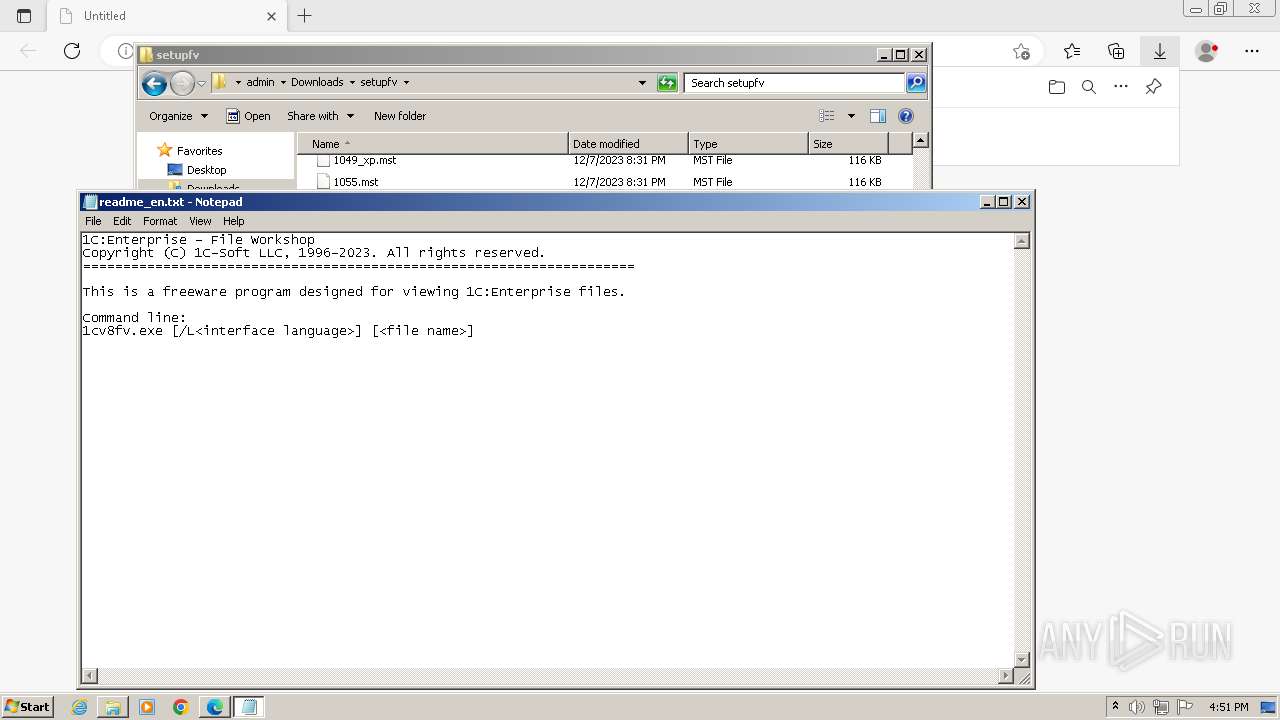
Task: Sort files by the Type column header
Action: click(x=748, y=144)
